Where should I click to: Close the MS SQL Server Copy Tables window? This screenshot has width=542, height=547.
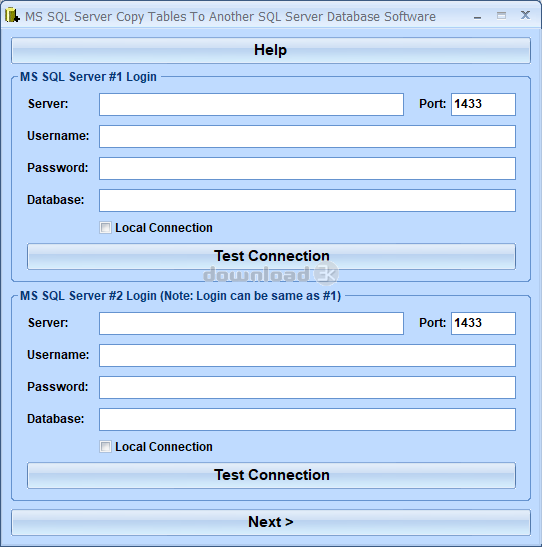(525, 15)
